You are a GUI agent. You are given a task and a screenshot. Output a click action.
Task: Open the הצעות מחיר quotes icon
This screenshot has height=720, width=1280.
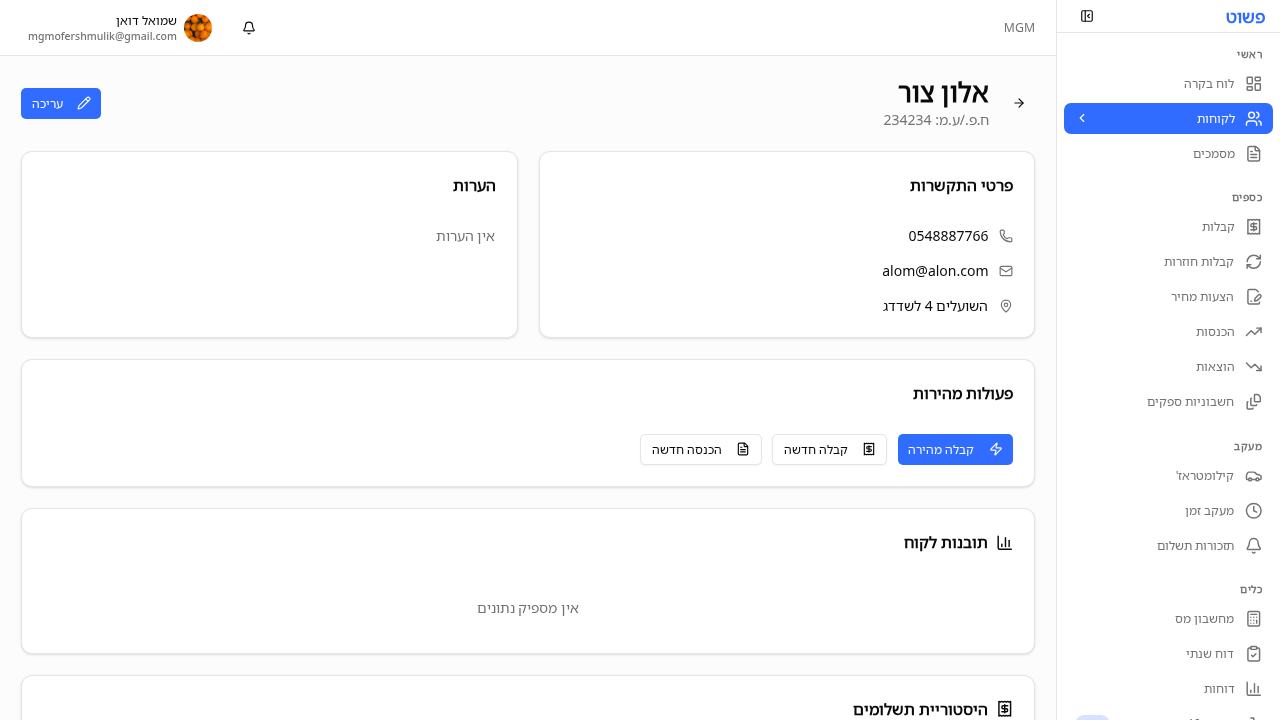tap(1254, 296)
